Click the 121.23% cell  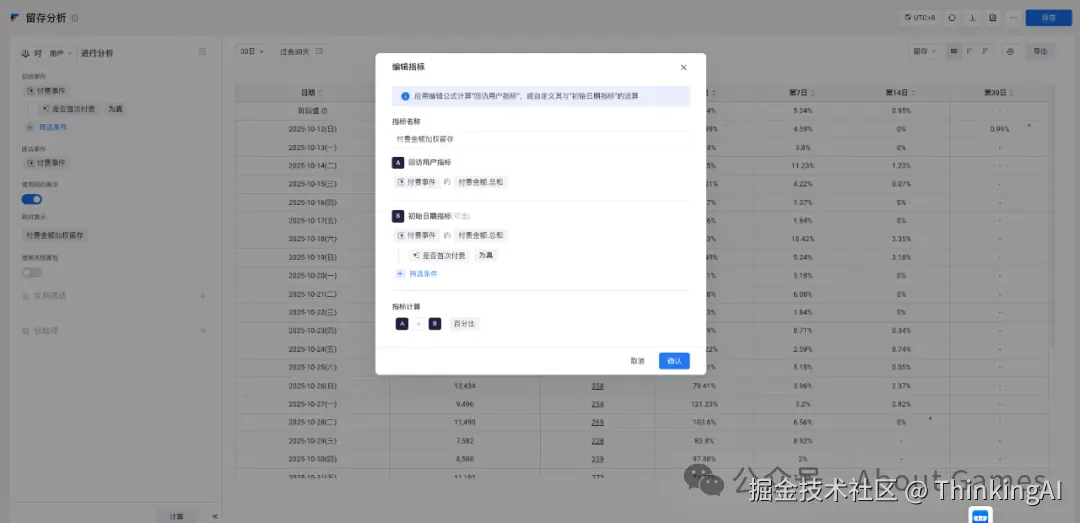click(x=703, y=404)
